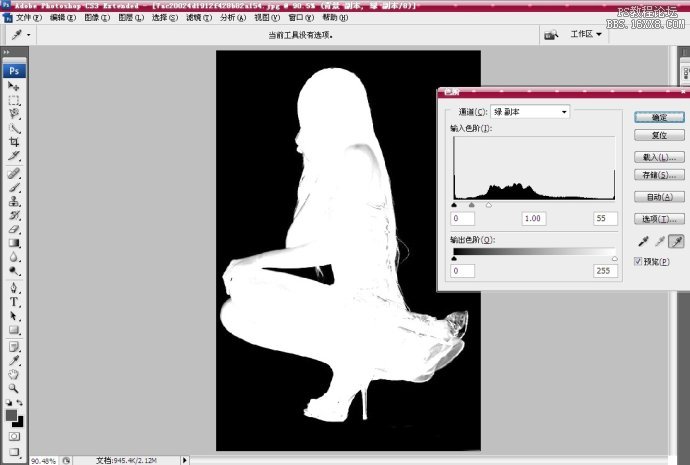
Task: Select the Notes tool
Action: point(14,347)
